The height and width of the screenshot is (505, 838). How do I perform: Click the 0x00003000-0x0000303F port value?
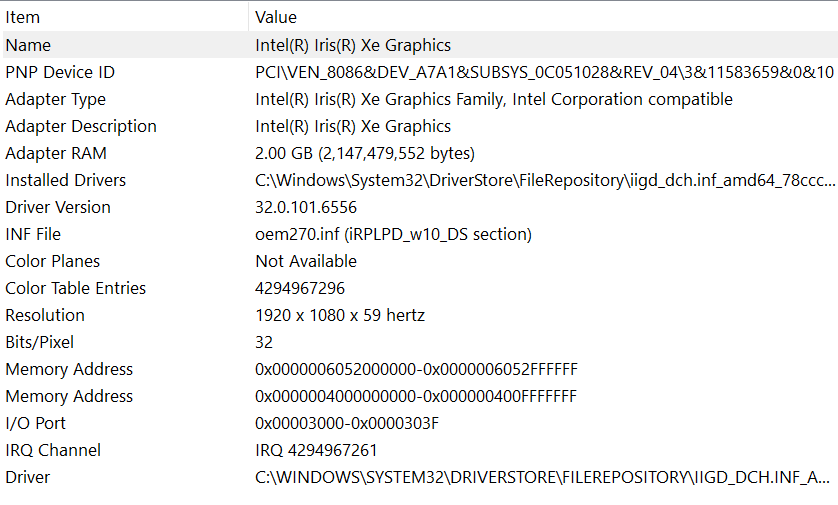pos(347,423)
